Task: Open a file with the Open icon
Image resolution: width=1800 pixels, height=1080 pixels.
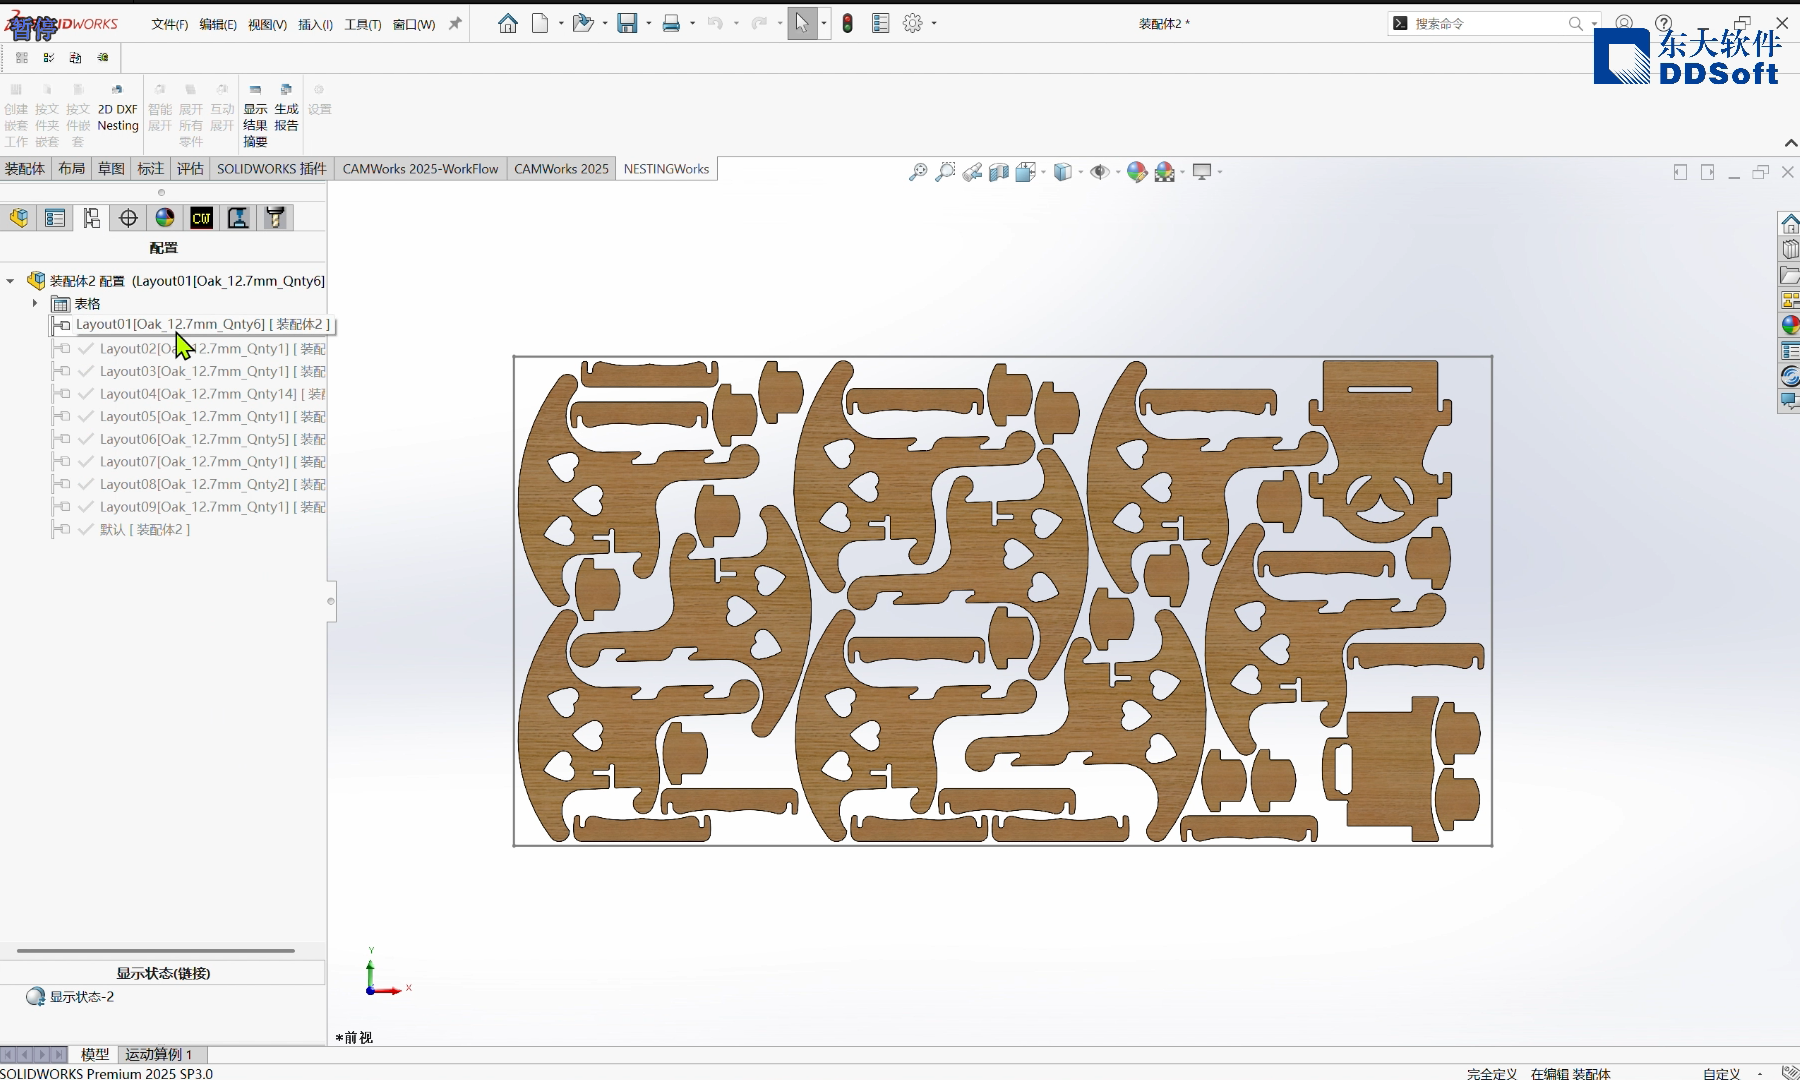Action: point(583,23)
